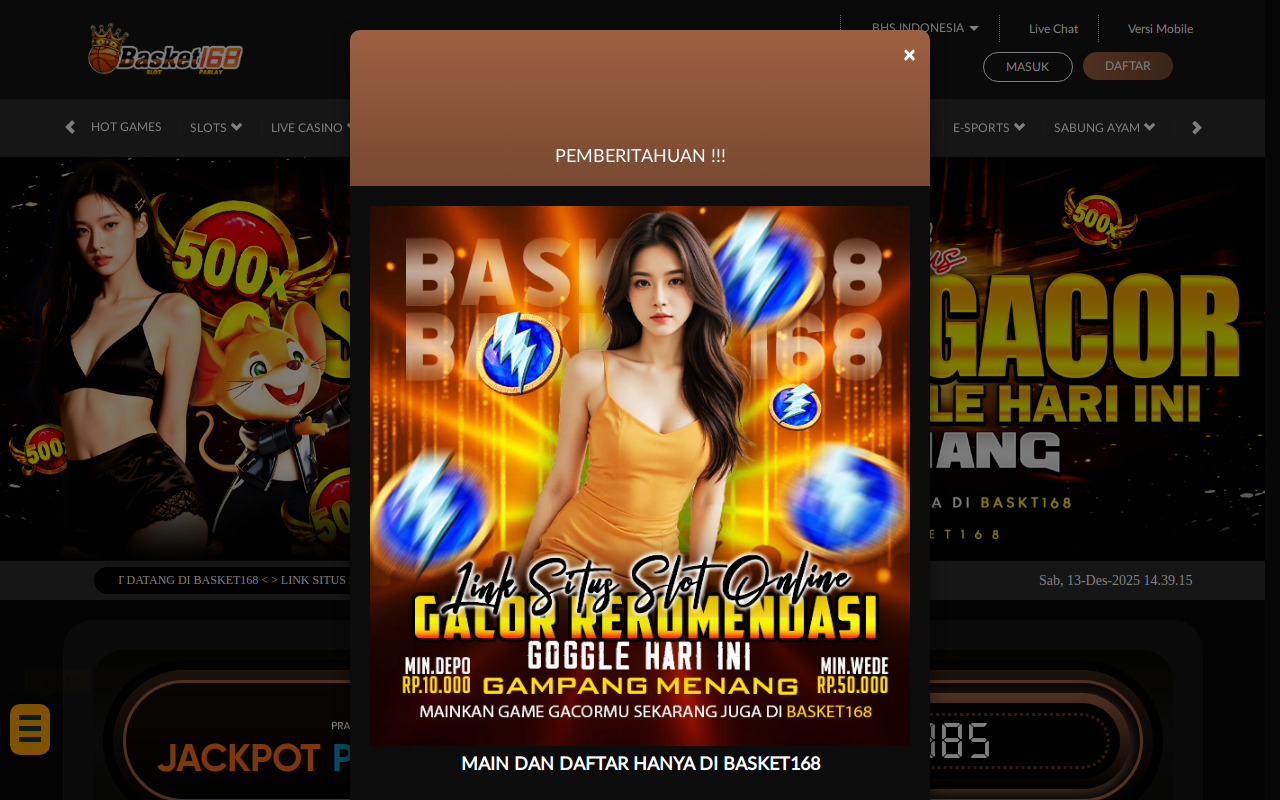Select the 'MAIN DAN DAFTAR HANYA DI BASKET168' text
Screen dimensions: 1280x800
641,763
